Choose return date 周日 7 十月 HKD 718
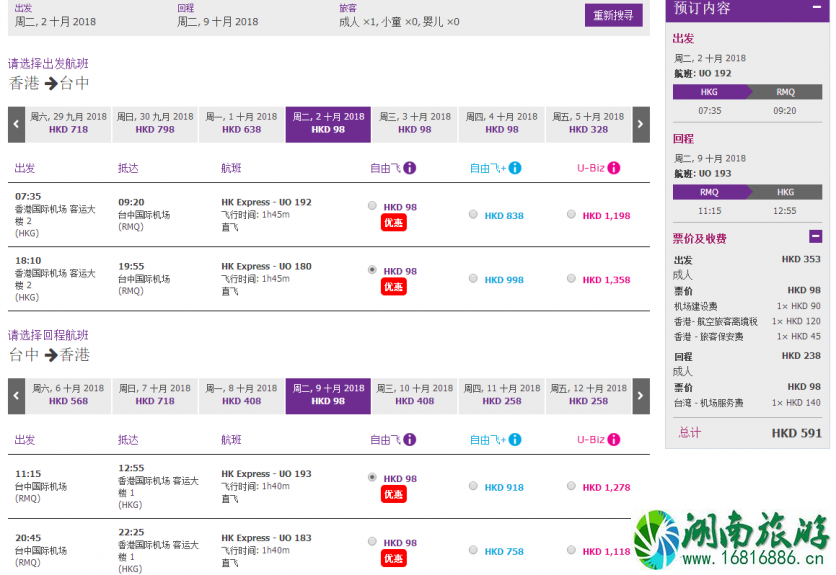This screenshot has width=836, height=575. coord(155,396)
